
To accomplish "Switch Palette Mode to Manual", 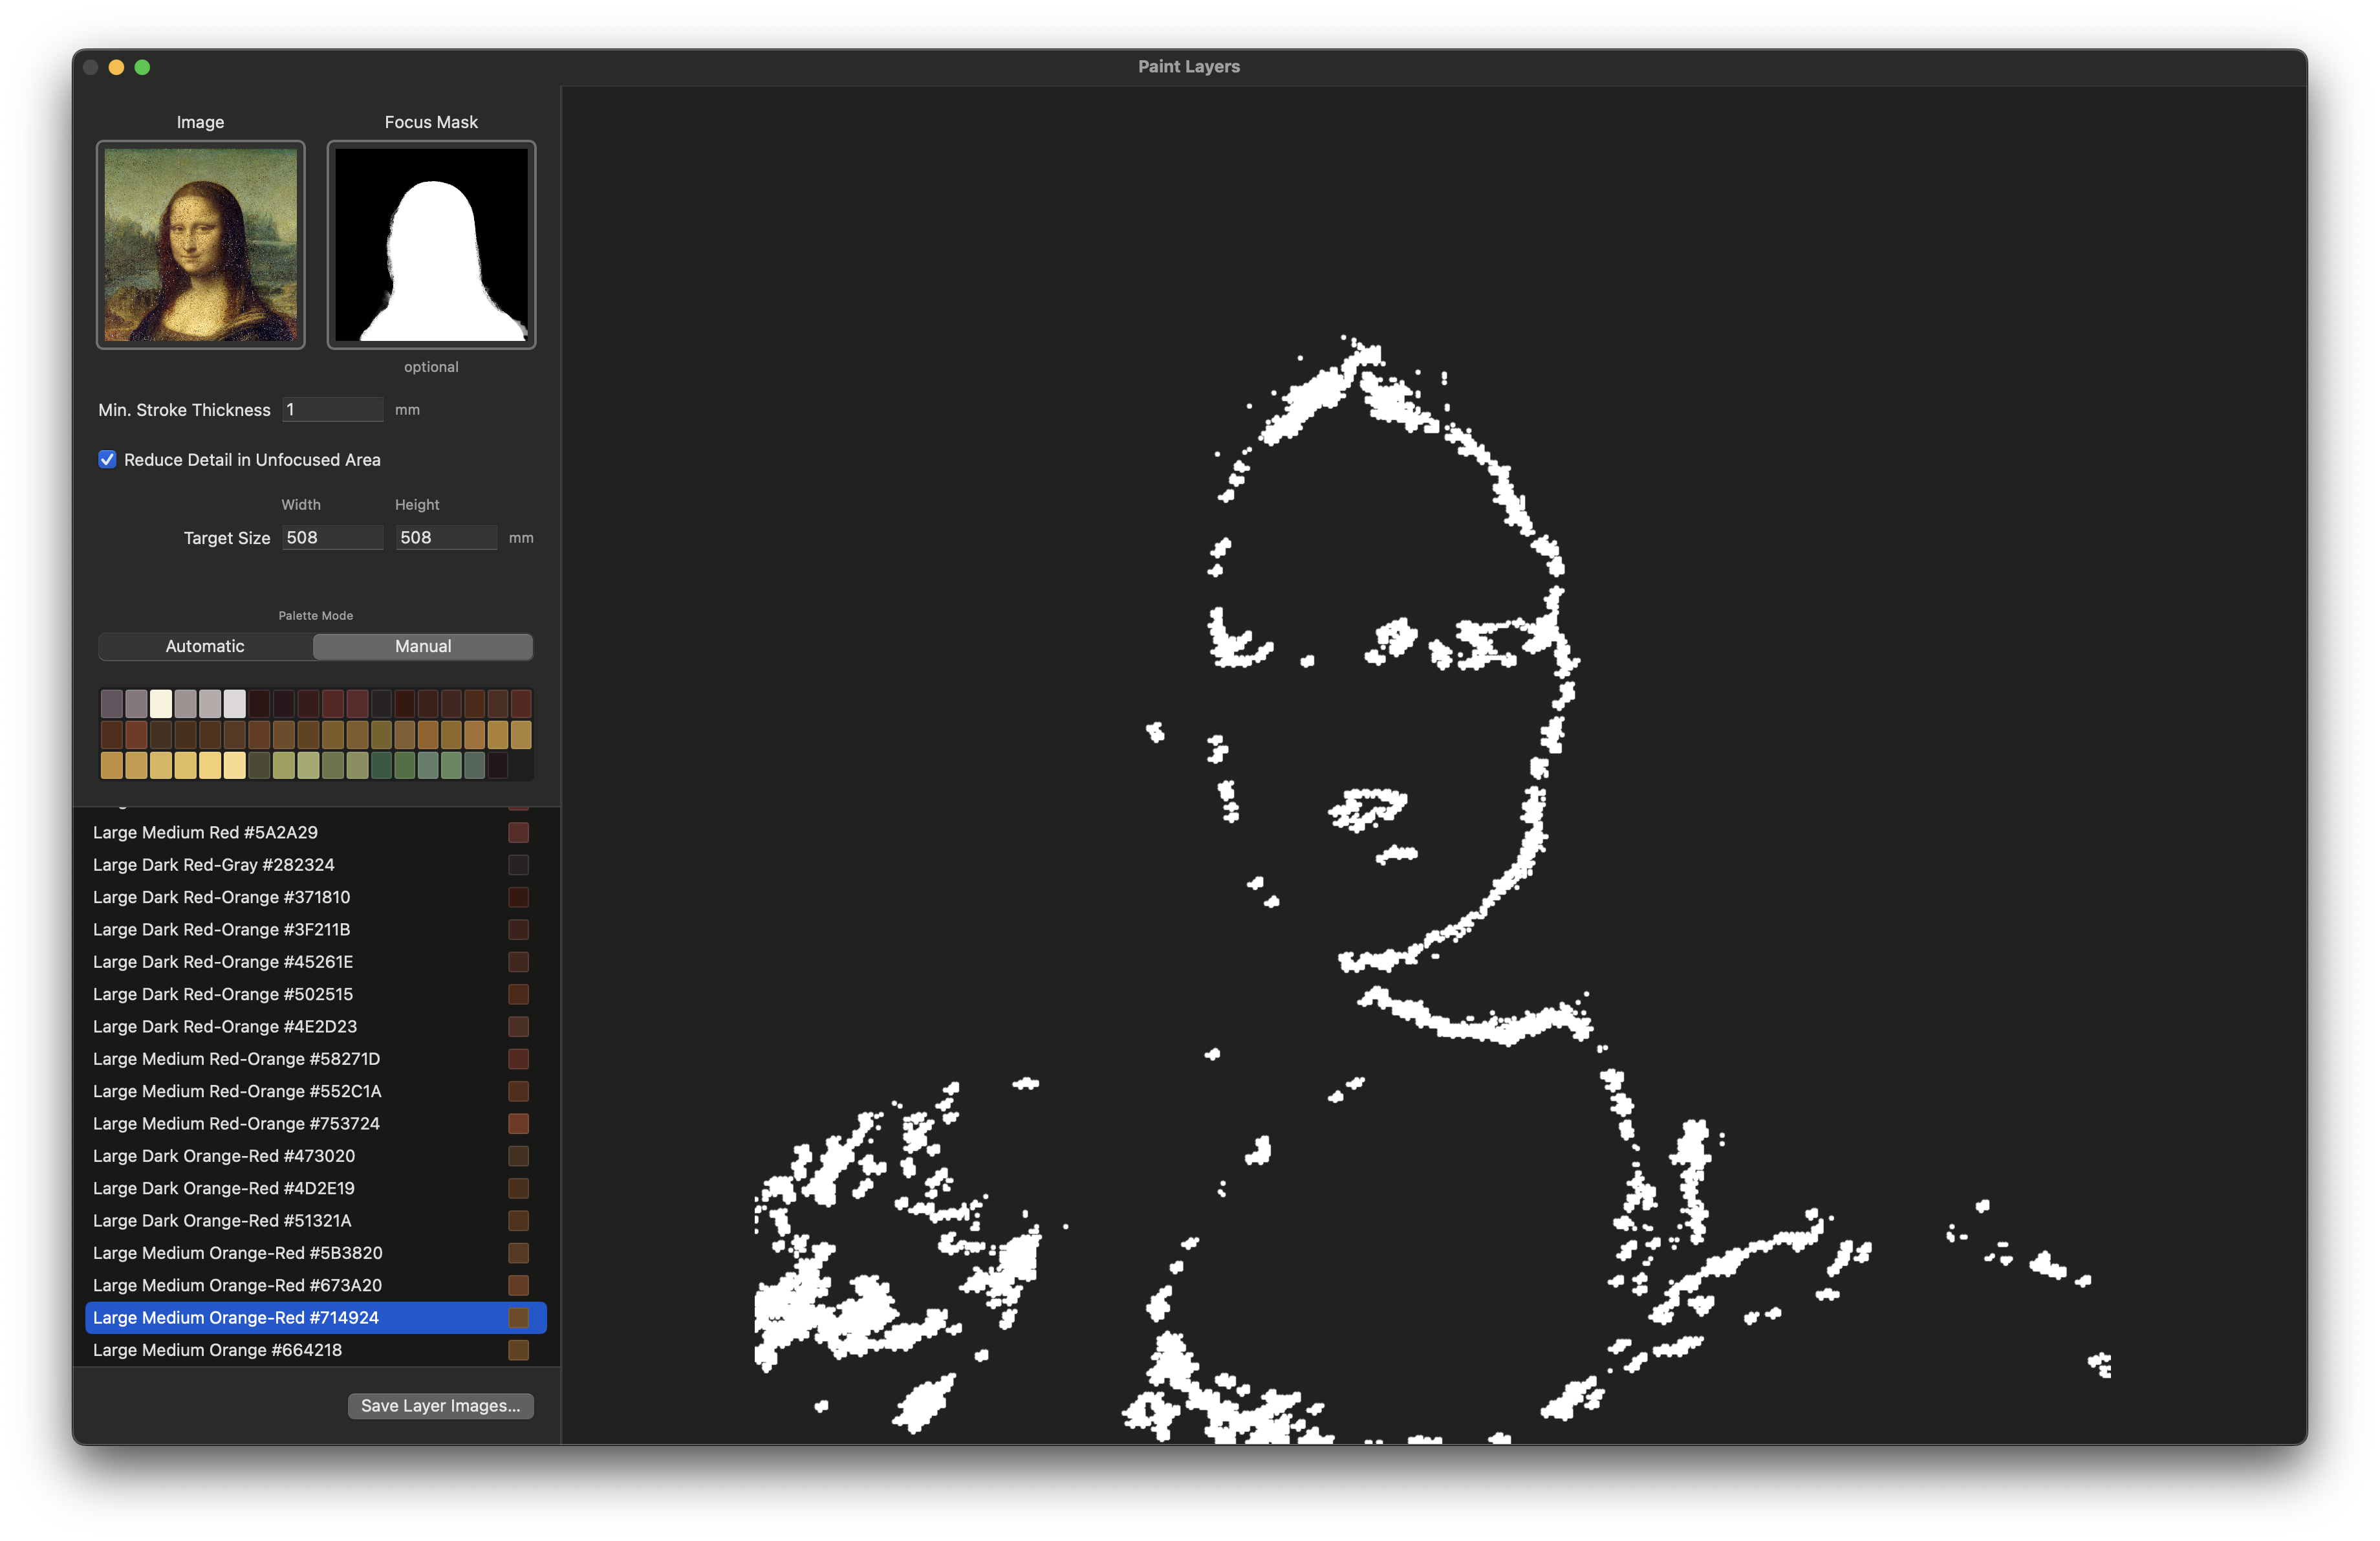I will (x=422, y=646).
